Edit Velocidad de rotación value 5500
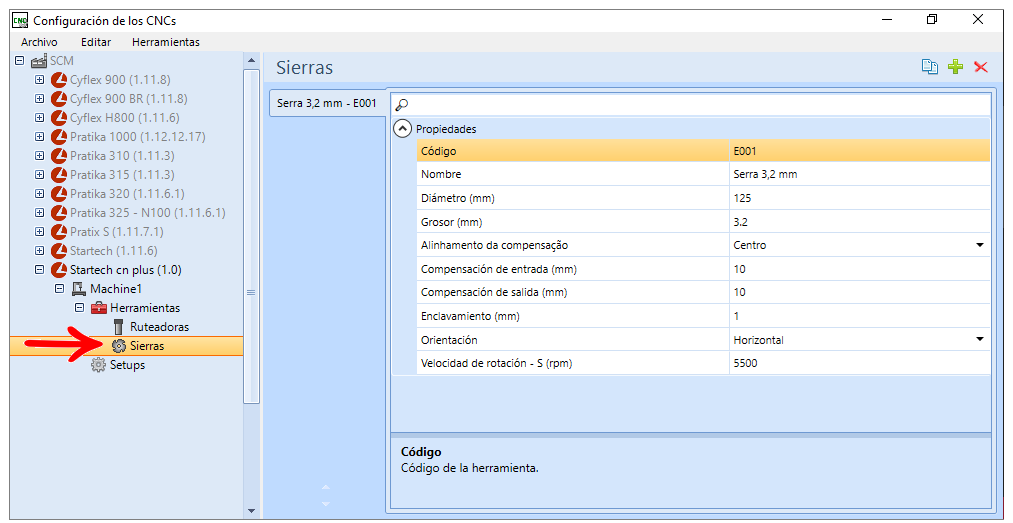The height and width of the screenshot is (523, 1013). tap(859, 364)
